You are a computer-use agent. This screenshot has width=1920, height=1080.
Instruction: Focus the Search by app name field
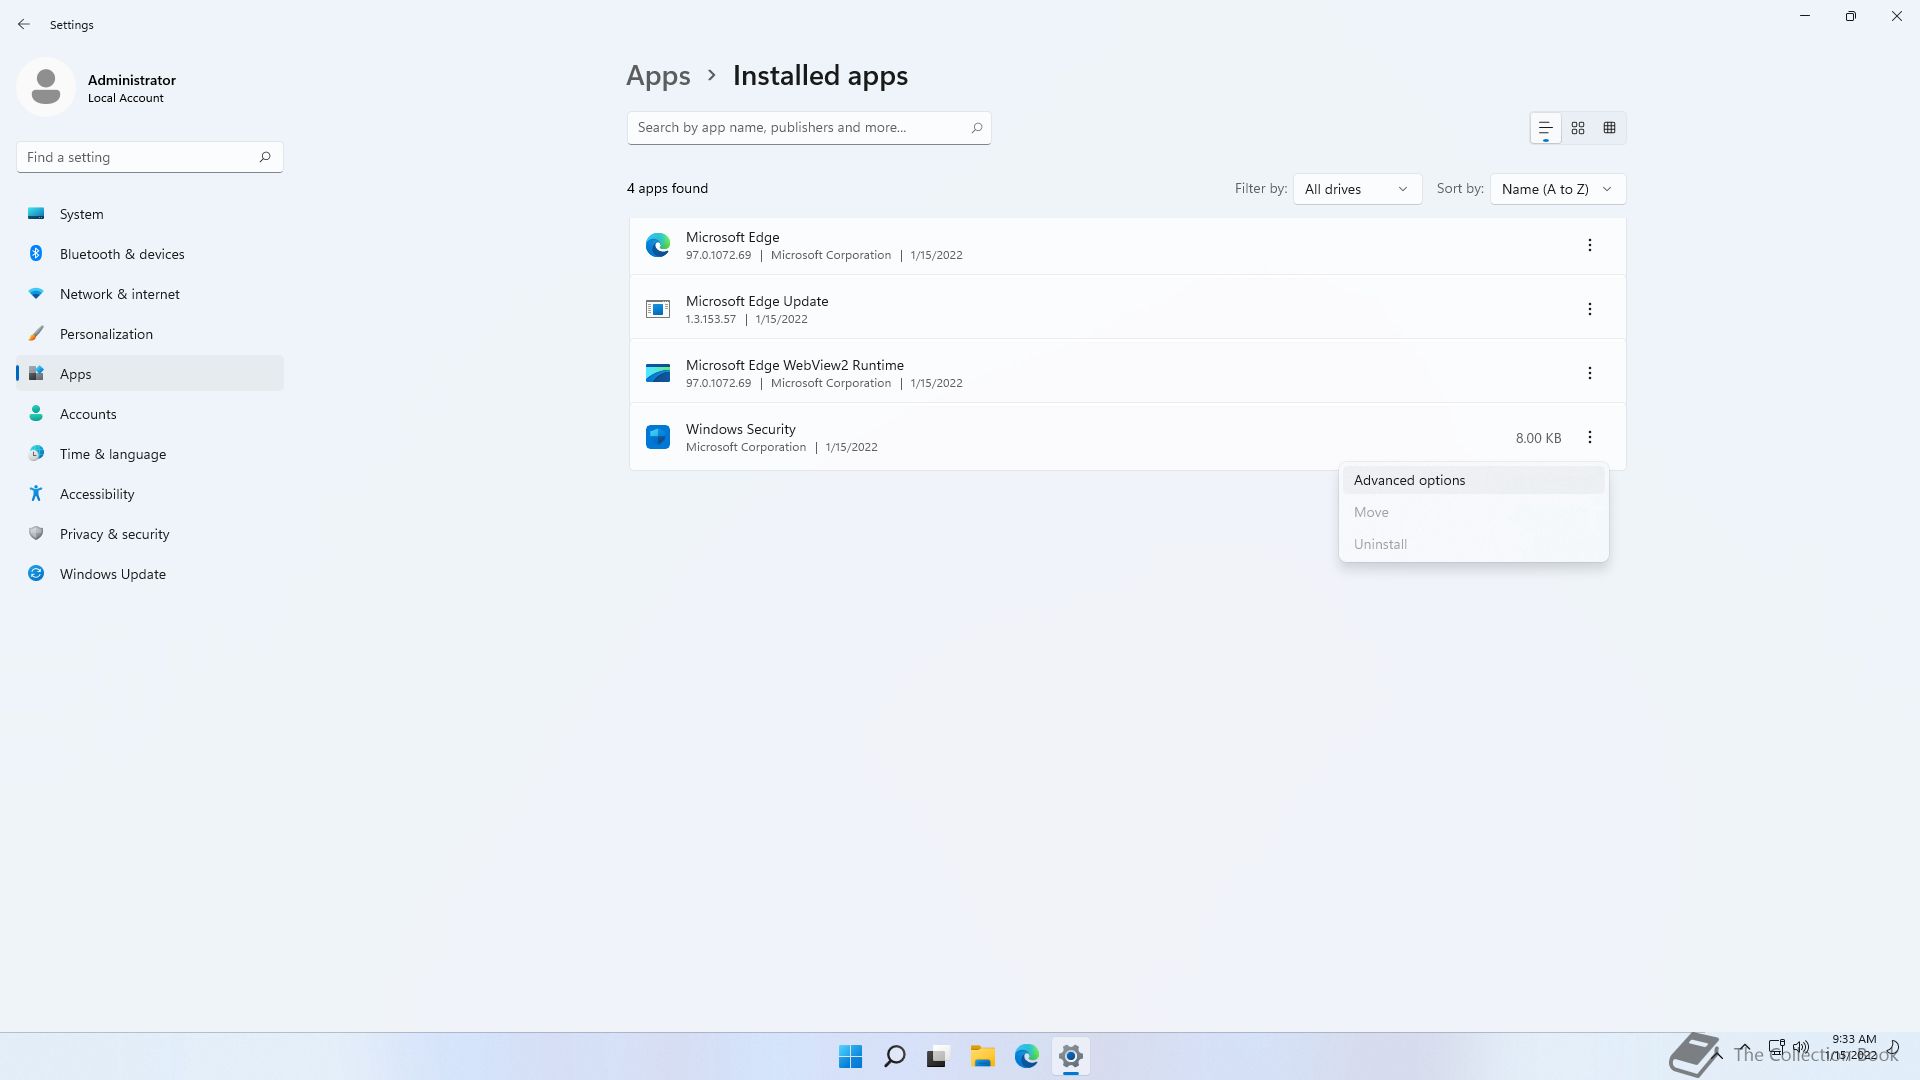tap(809, 128)
